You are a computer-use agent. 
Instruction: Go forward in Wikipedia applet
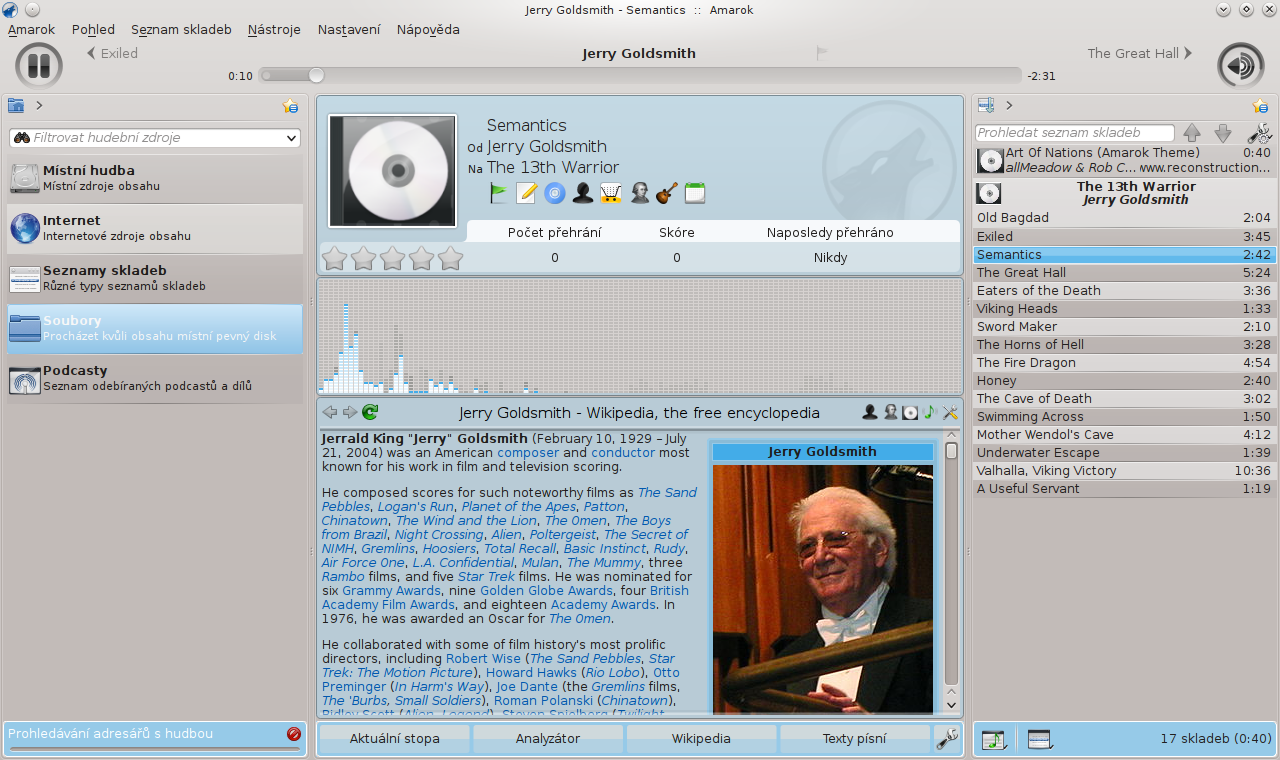tap(349, 412)
